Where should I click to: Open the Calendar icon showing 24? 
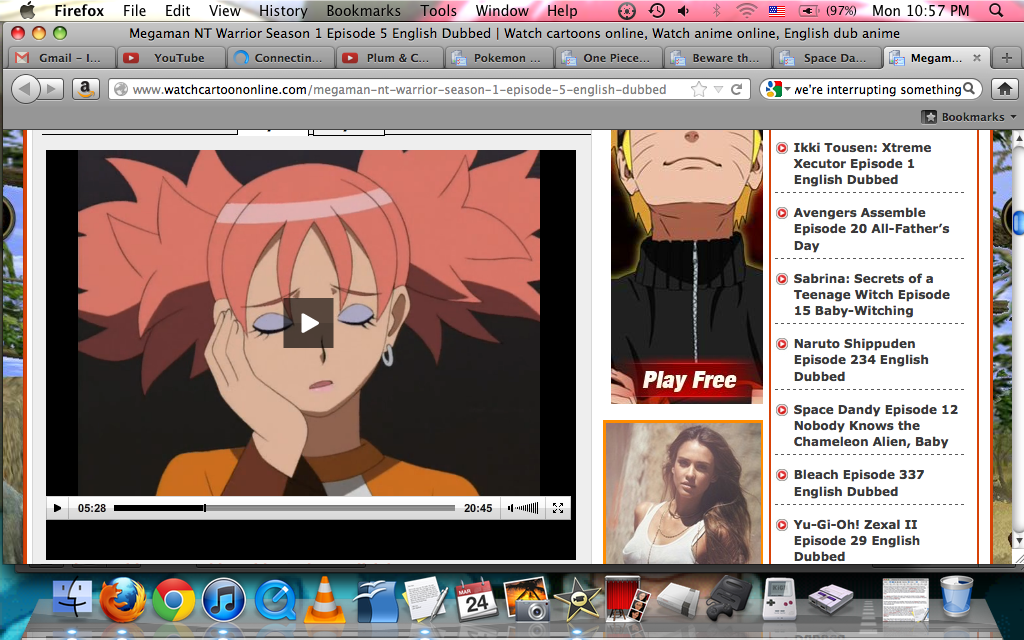coord(477,598)
